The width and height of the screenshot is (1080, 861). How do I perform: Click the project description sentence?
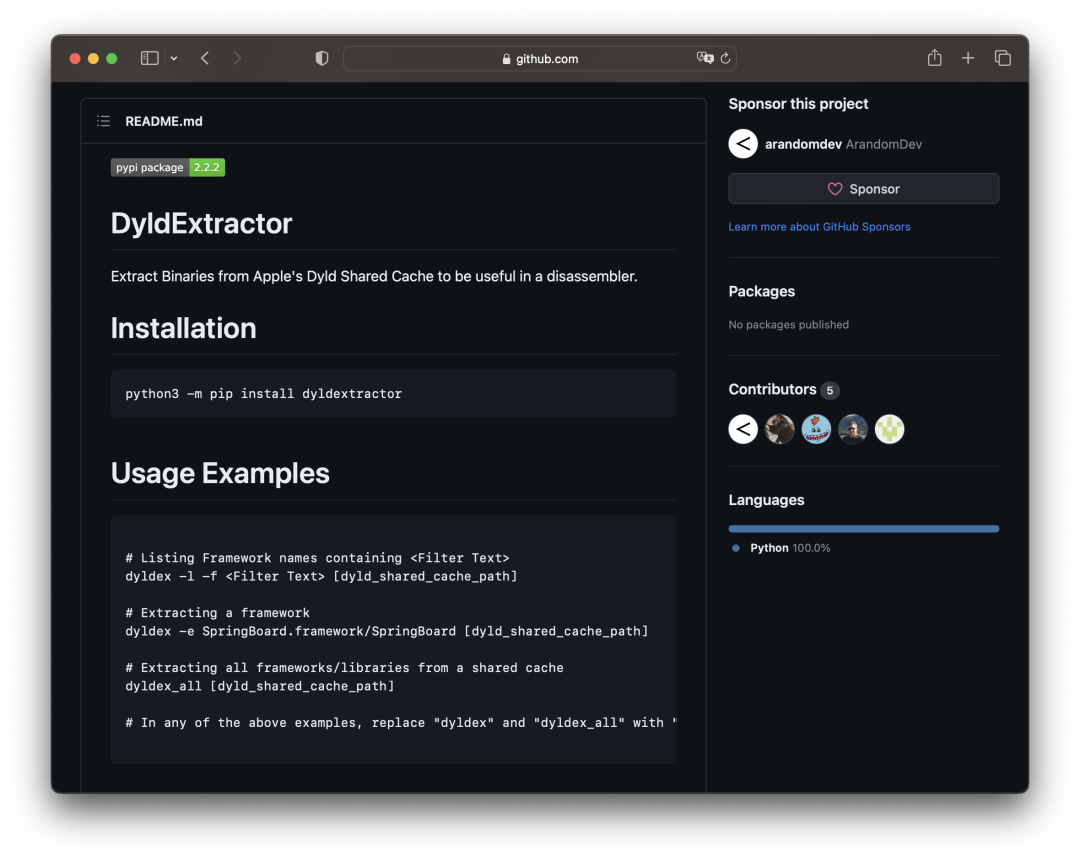(x=374, y=276)
